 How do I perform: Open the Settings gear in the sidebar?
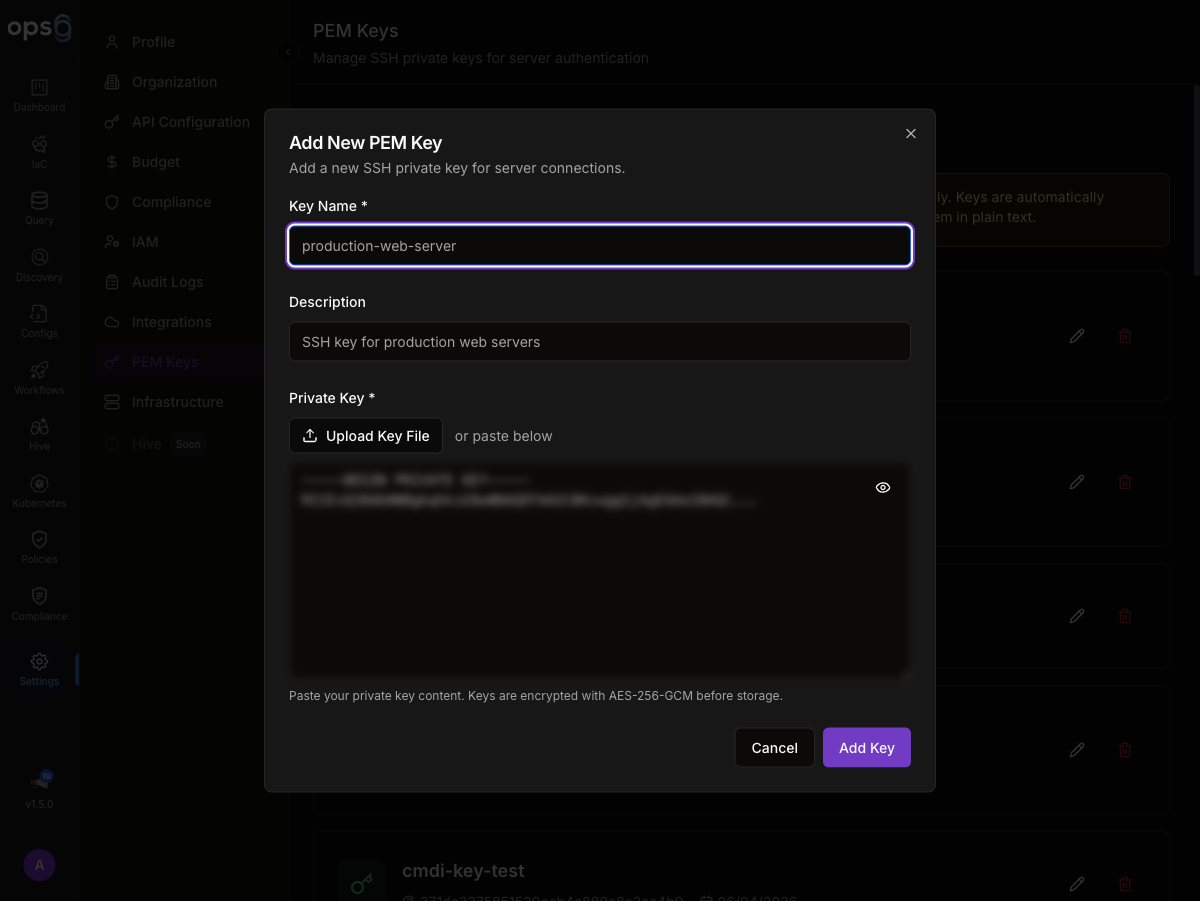tap(38, 662)
